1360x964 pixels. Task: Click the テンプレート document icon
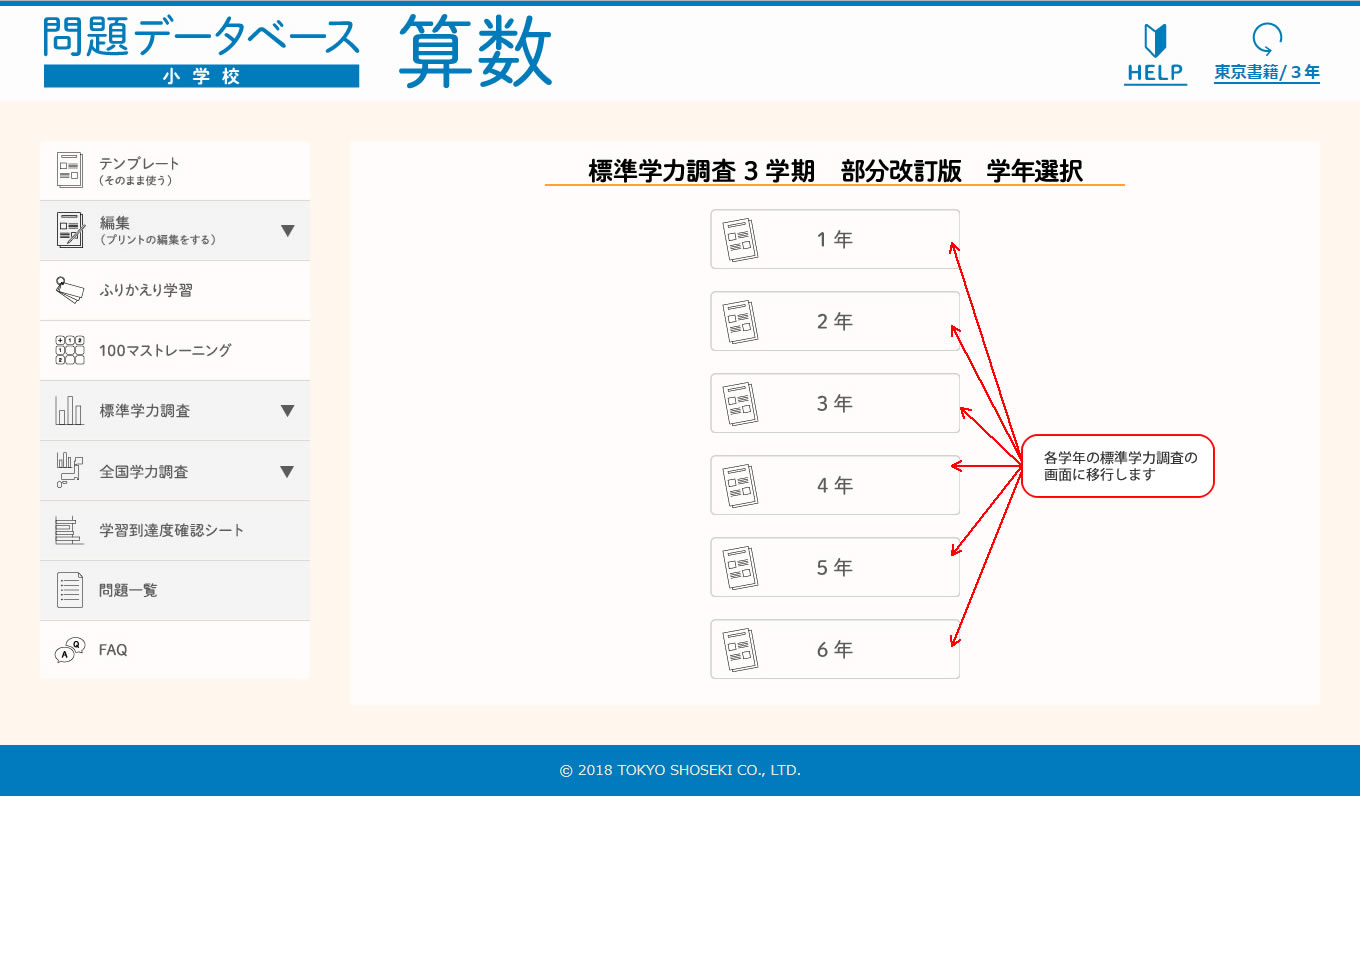(70, 170)
